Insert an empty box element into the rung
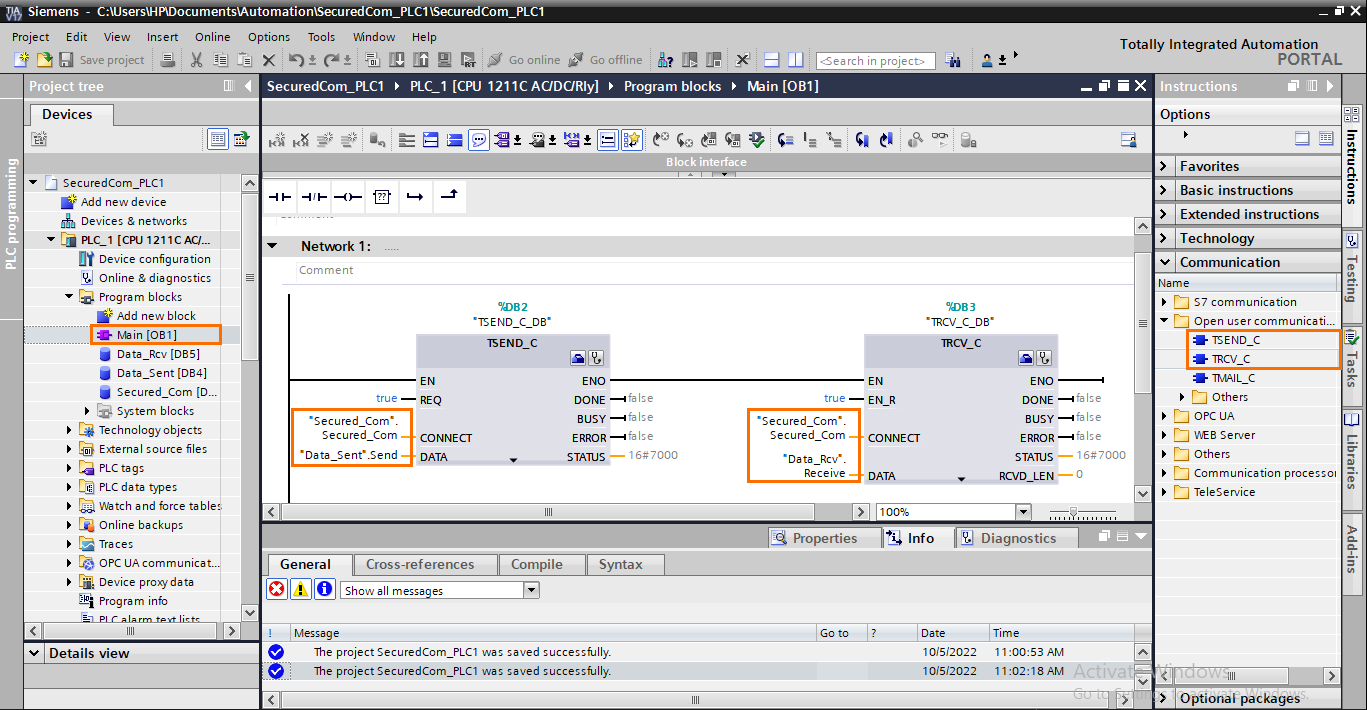This screenshot has height=710, width=1367. pos(381,196)
